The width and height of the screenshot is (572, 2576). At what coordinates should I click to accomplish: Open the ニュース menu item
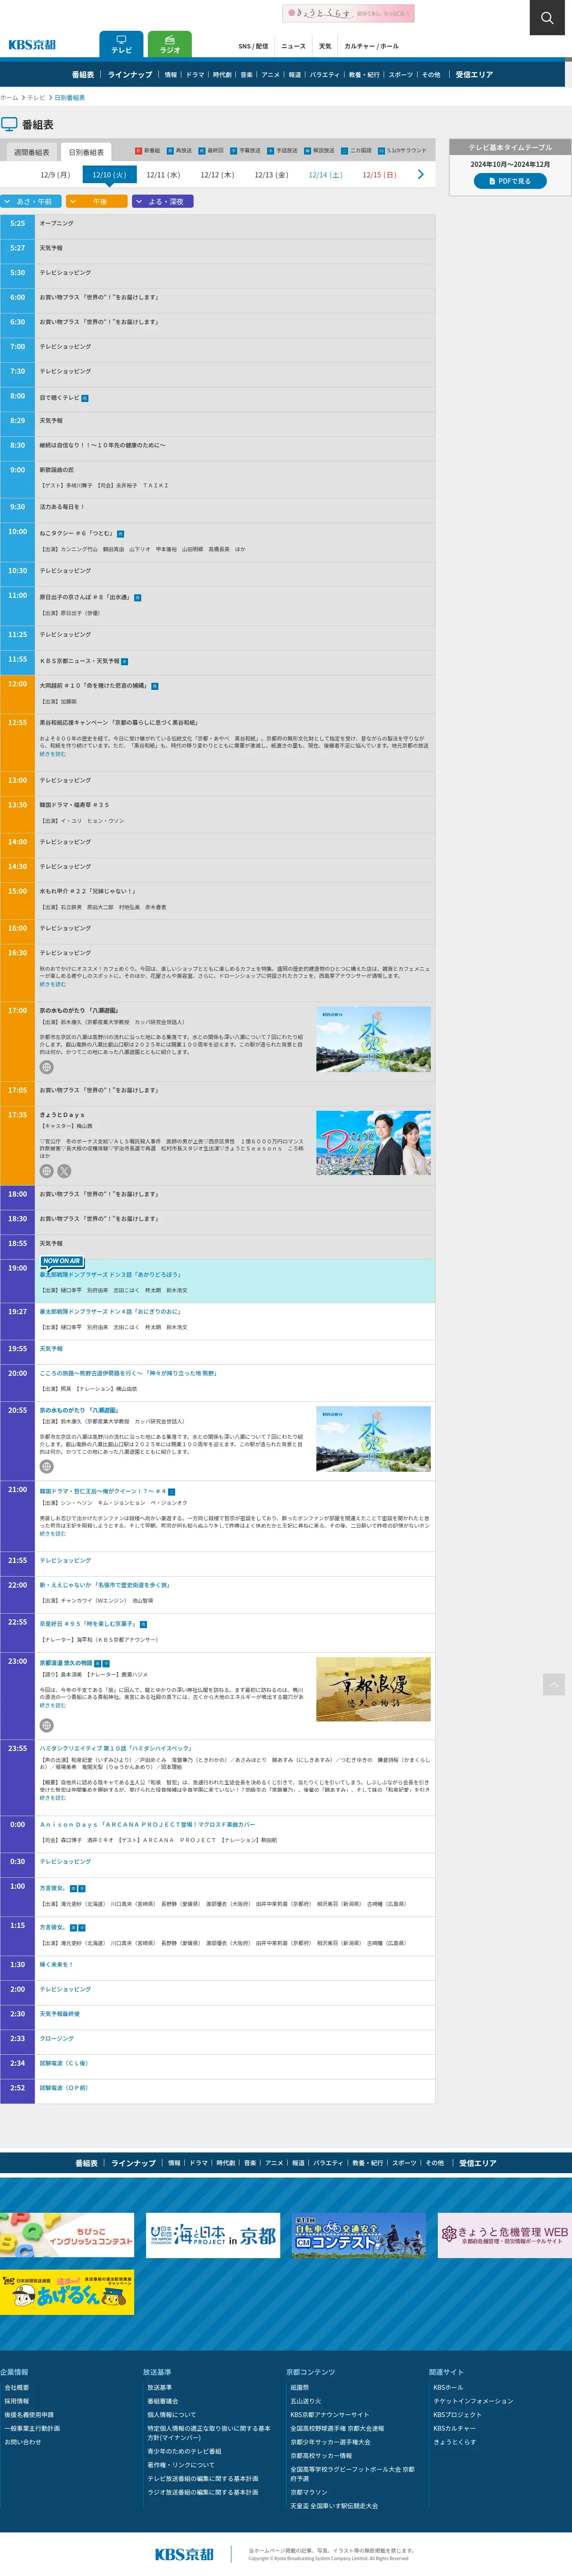(293, 46)
